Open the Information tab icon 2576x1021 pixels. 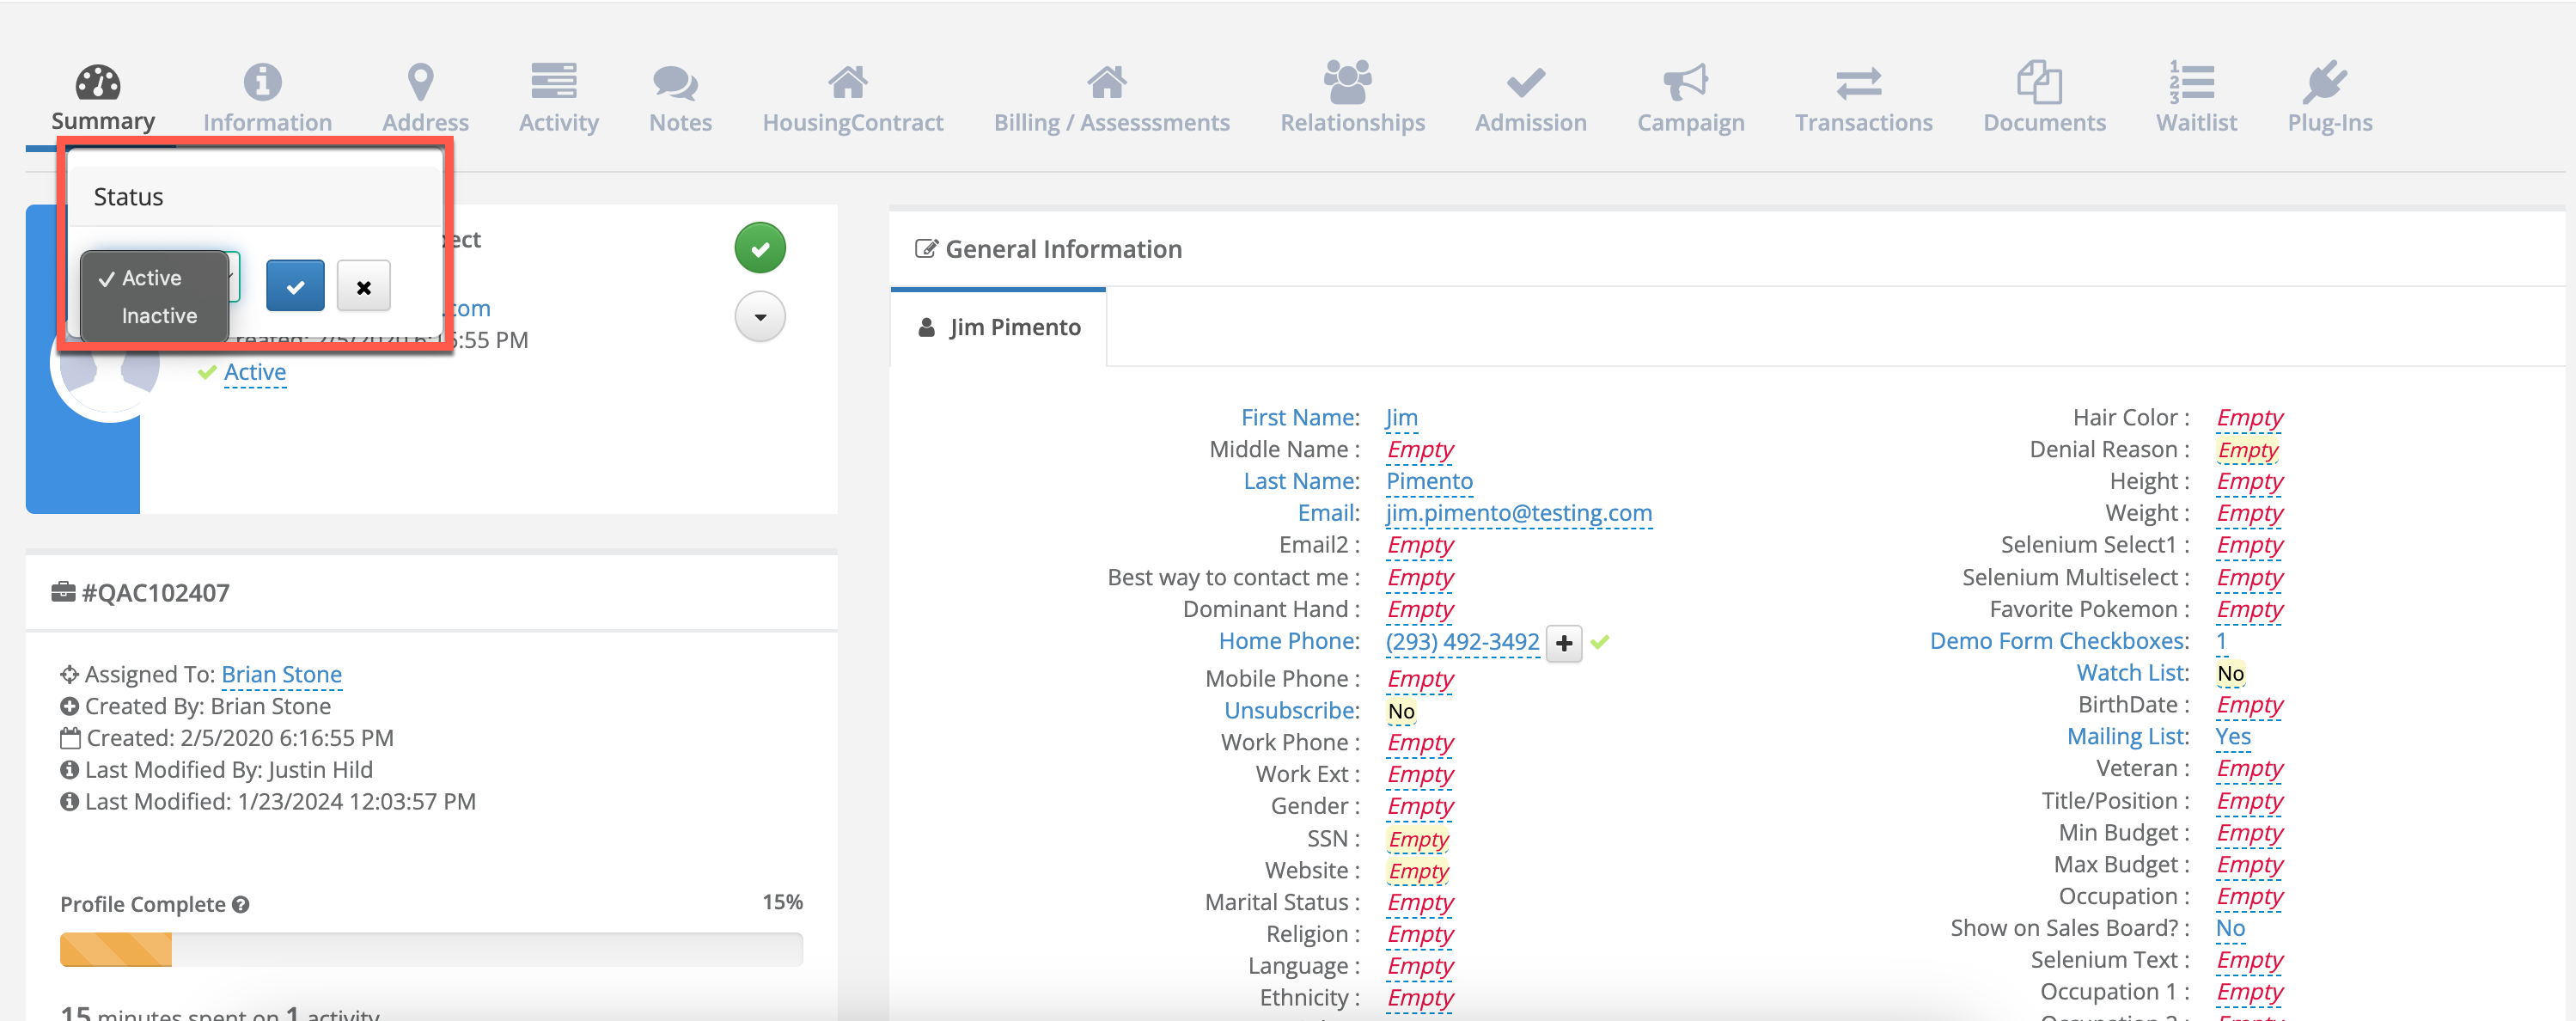click(x=263, y=82)
